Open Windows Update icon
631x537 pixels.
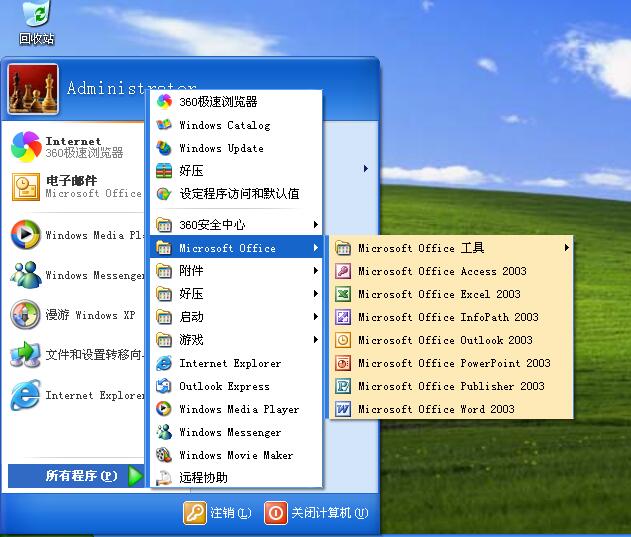(164, 148)
